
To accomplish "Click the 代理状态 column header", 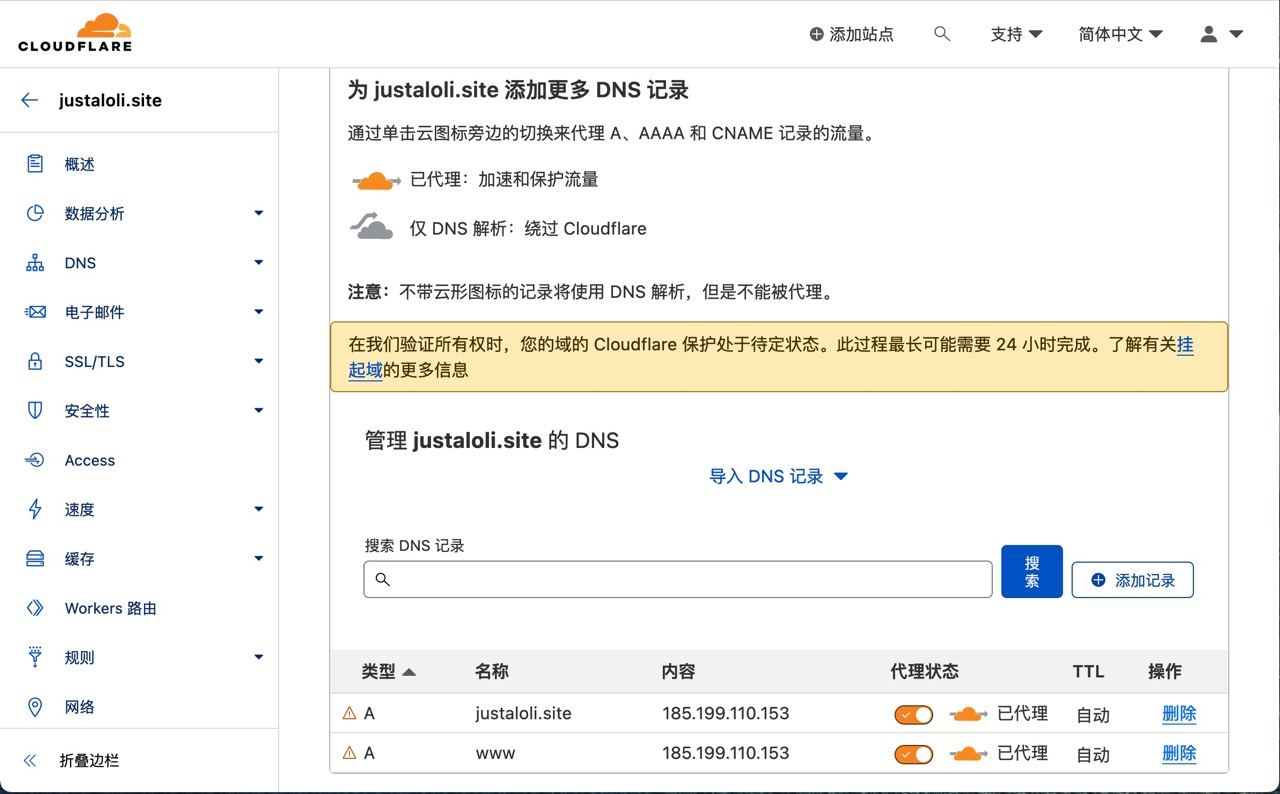I will pyautogui.click(x=925, y=672).
